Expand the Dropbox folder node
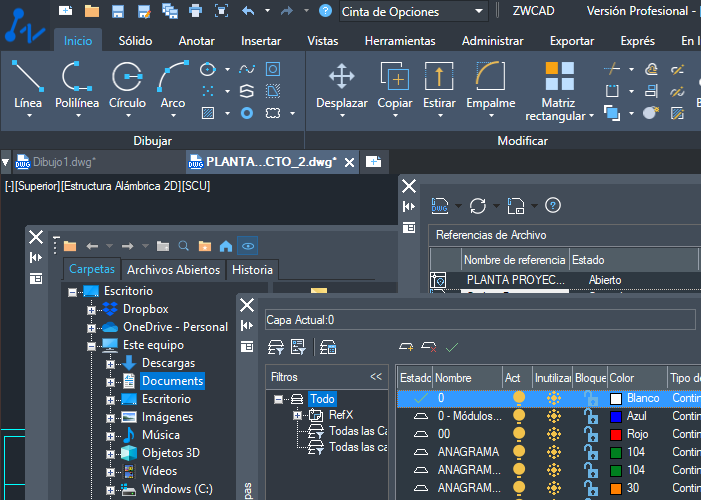The image size is (701, 500). point(92,309)
